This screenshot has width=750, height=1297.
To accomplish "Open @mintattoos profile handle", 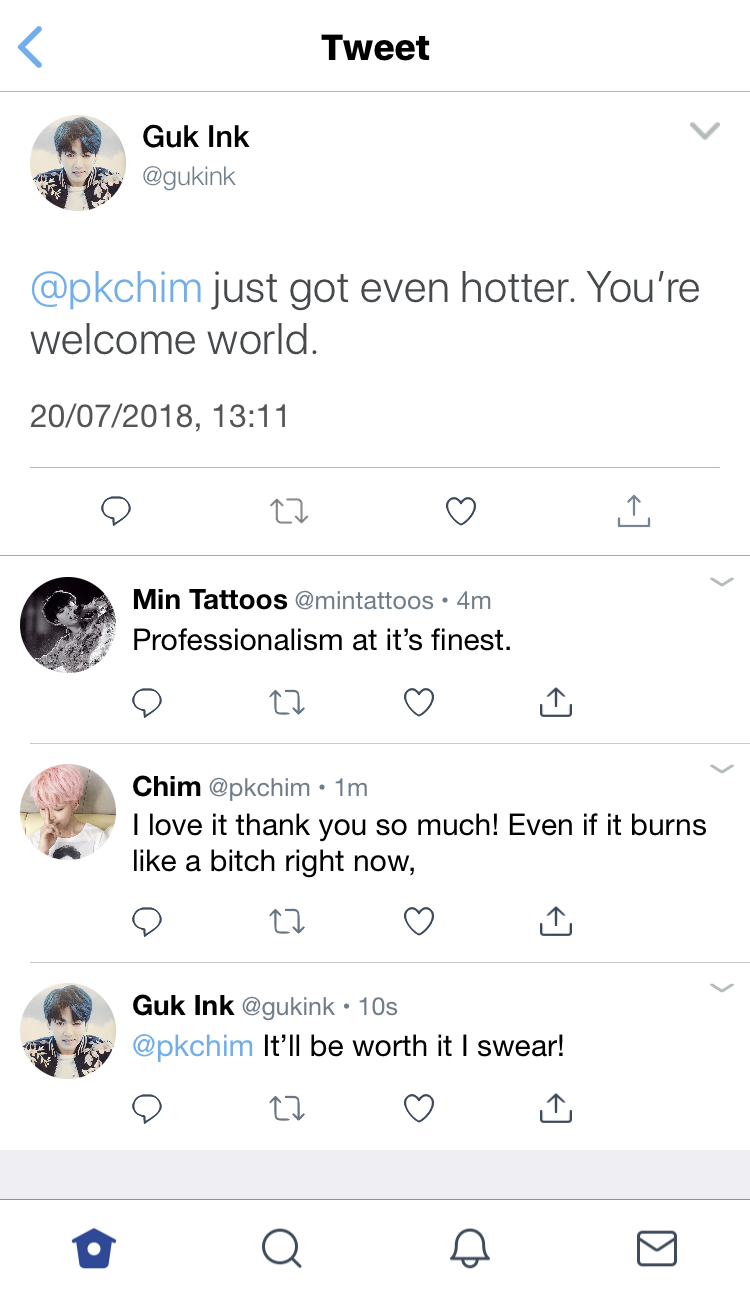I will click(364, 601).
